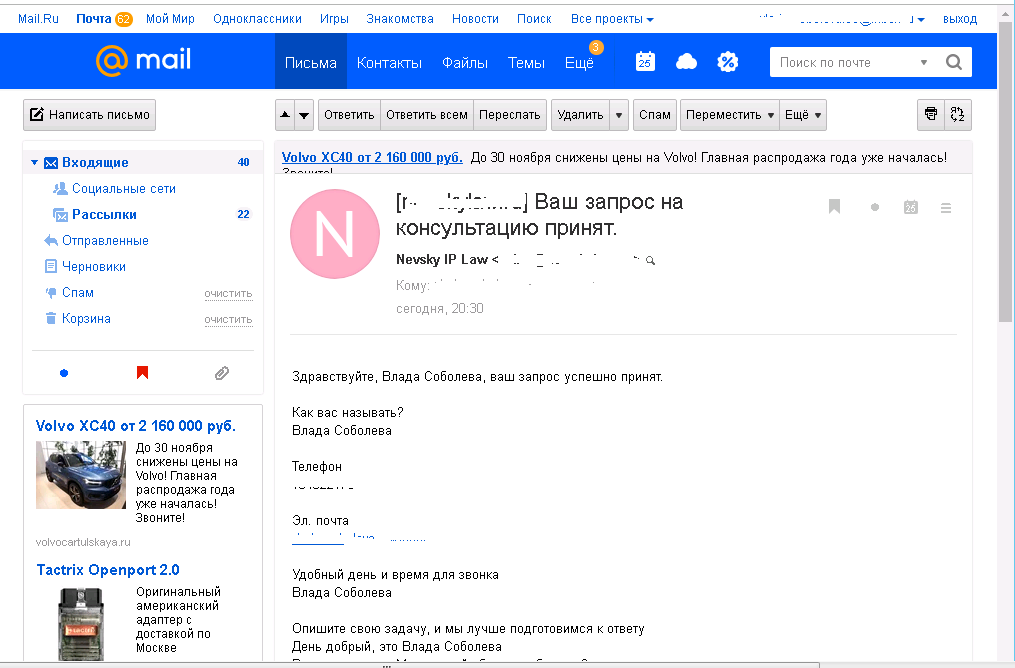Click the translate letter icon

(958, 115)
